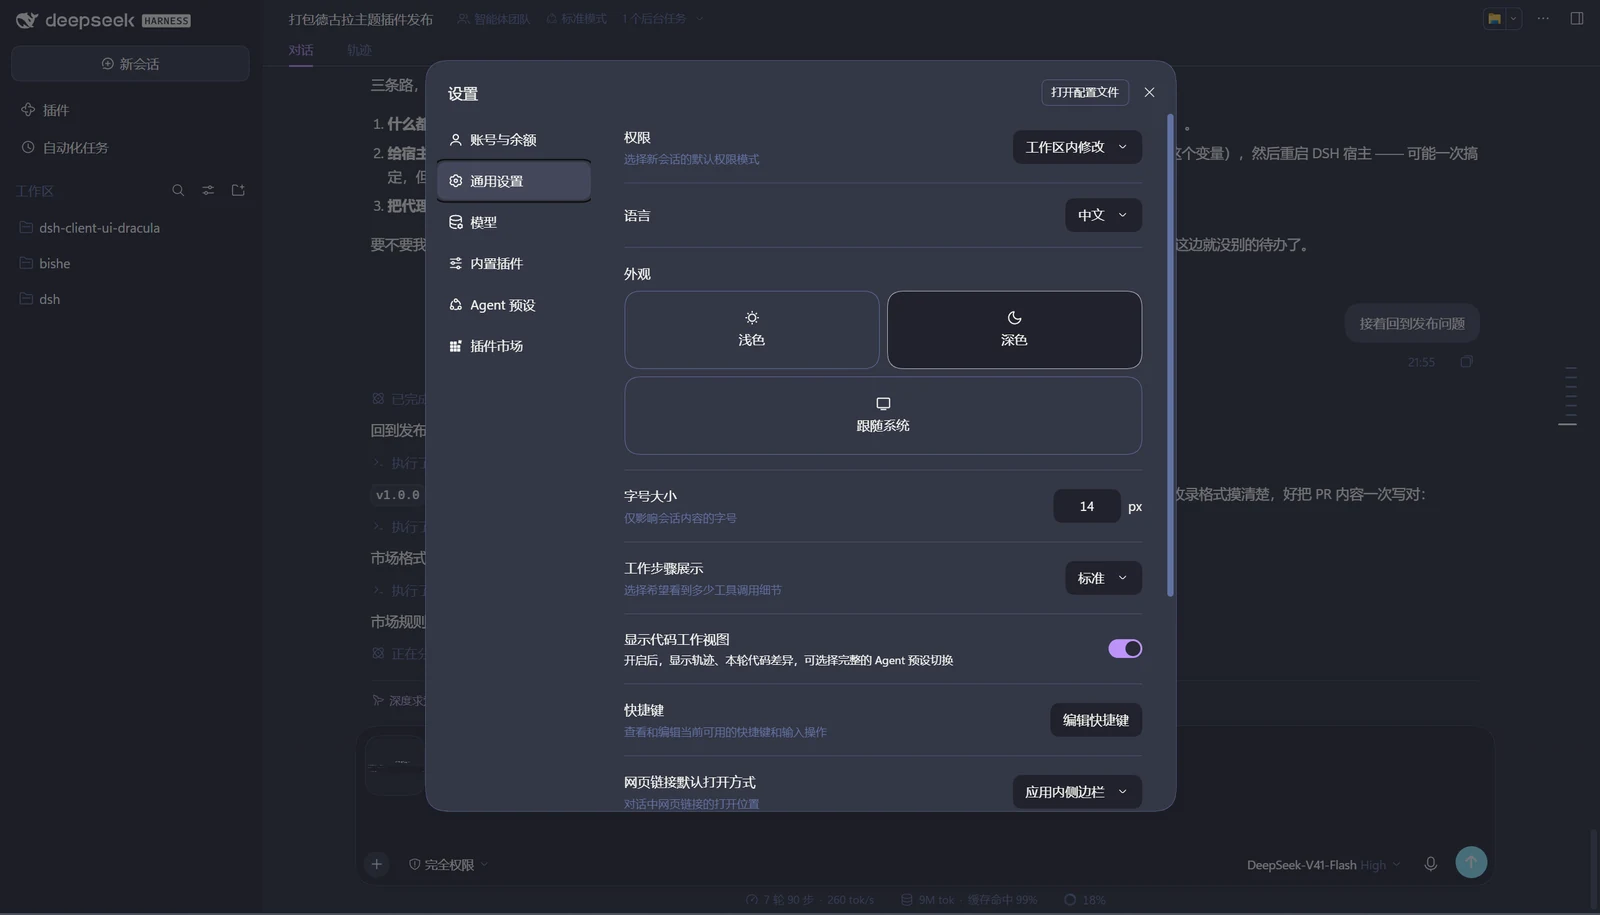The width and height of the screenshot is (1600, 915).
Task: Click the copy icon below the 21:55 message
Action: click(1466, 362)
